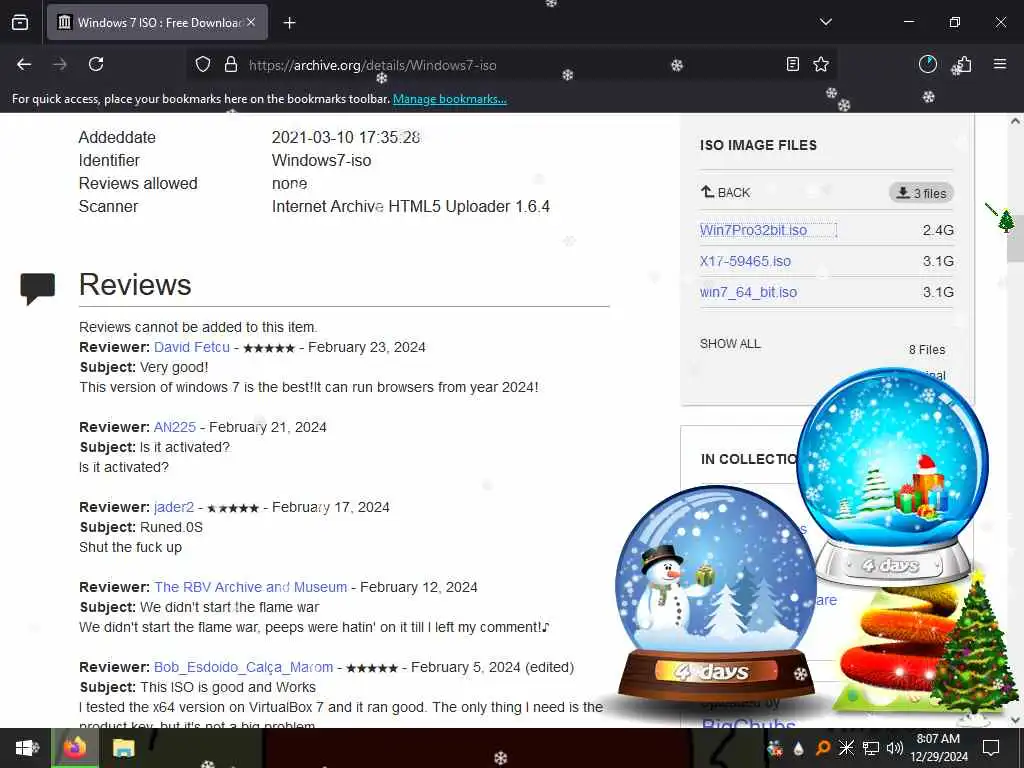Click the tracking protection shield icon
Image resolution: width=1024 pixels, height=768 pixels.
click(x=203, y=65)
